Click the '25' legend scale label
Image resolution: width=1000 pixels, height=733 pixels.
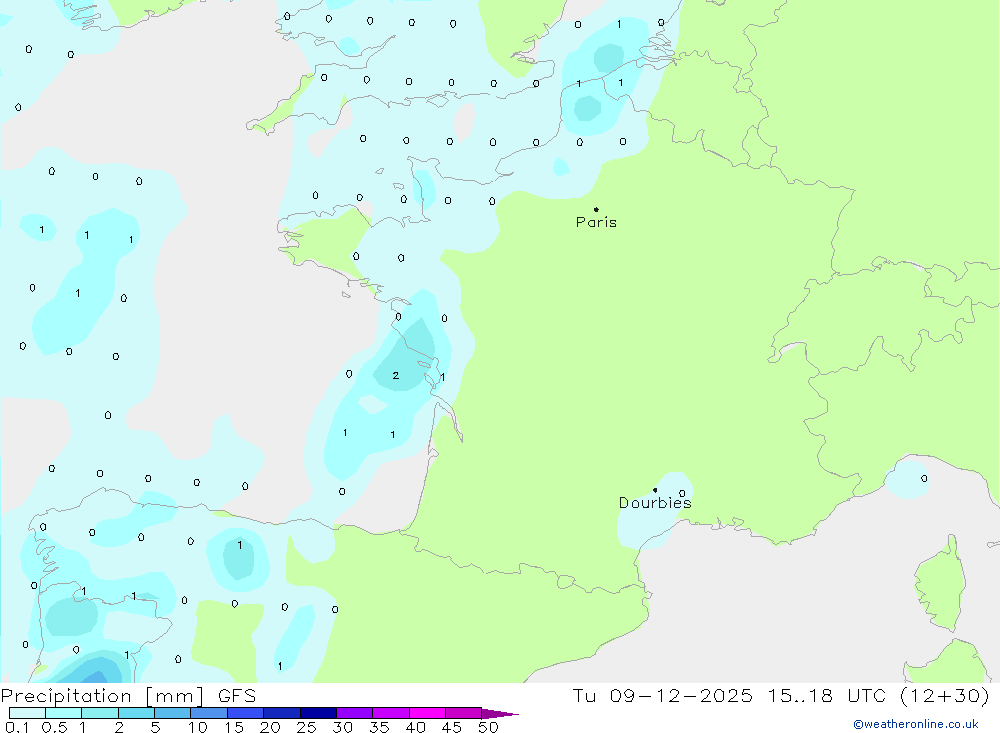[306, 727]
